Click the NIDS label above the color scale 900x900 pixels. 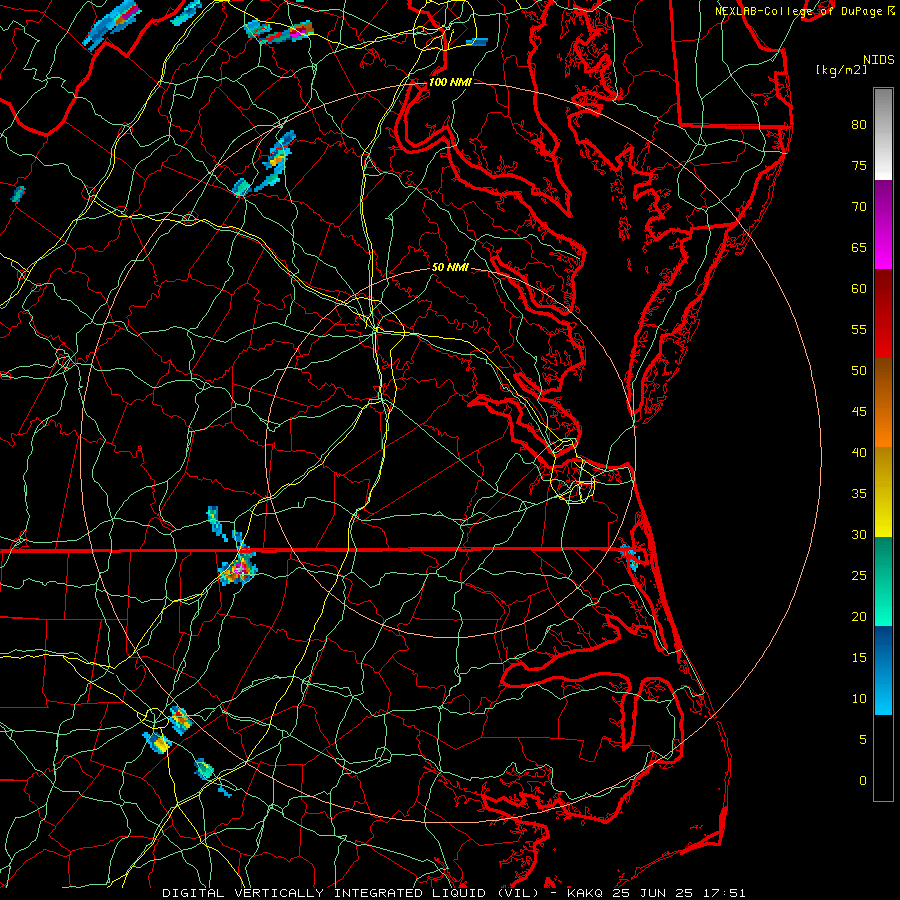click(x=878, y=60)
